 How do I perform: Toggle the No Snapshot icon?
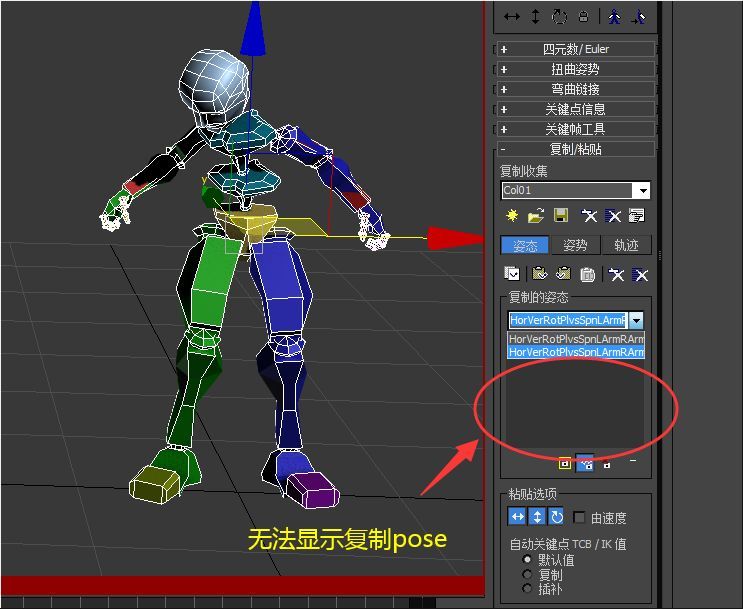click(x=607, y=464)
